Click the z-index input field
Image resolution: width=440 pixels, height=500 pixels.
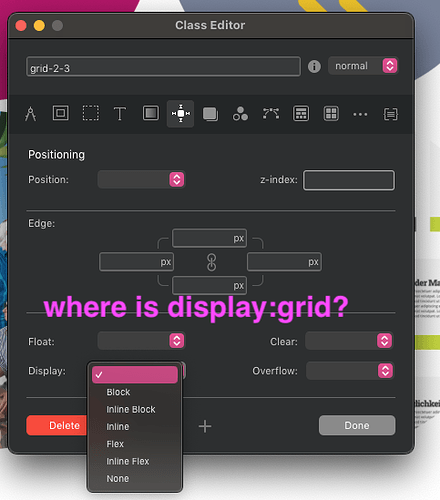pos(349,180)
